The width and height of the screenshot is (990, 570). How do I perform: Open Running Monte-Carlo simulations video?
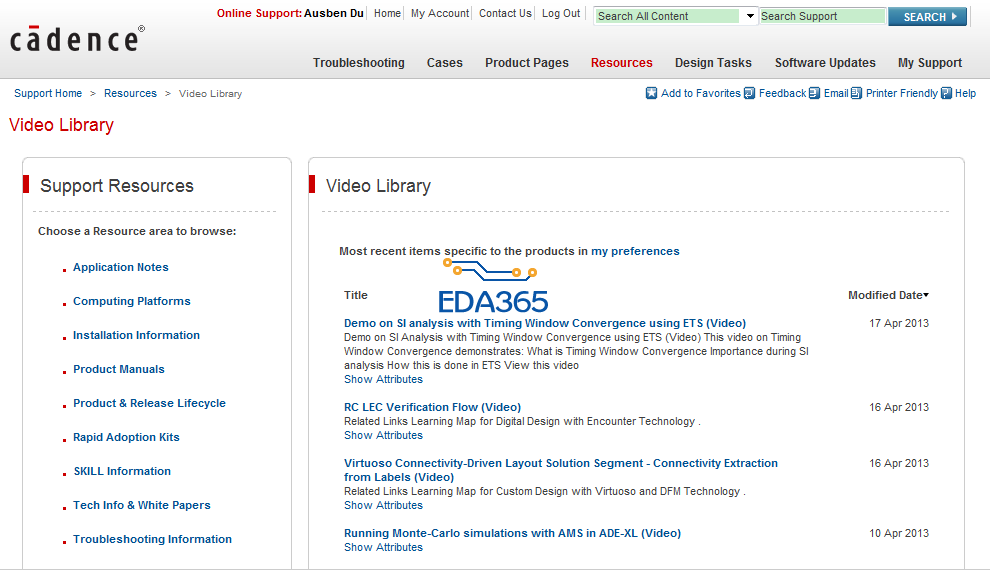512,533
